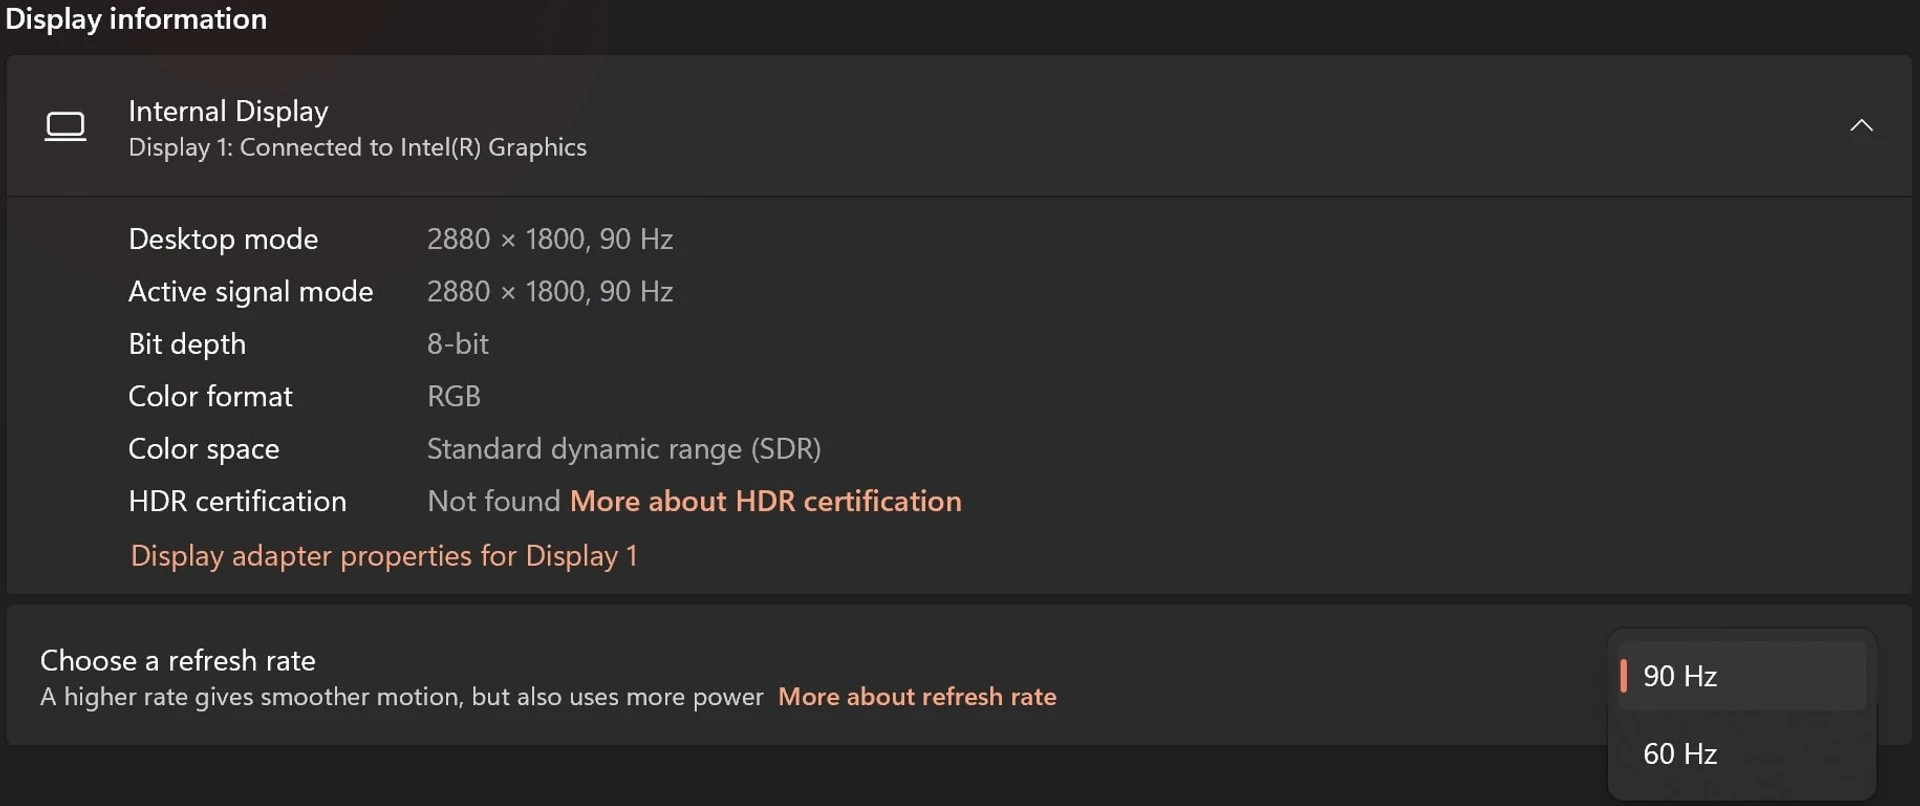This screenshot has height=806, width=1920.
Task: Click the Desktop mode label
Action: click(x=223, y=239)
